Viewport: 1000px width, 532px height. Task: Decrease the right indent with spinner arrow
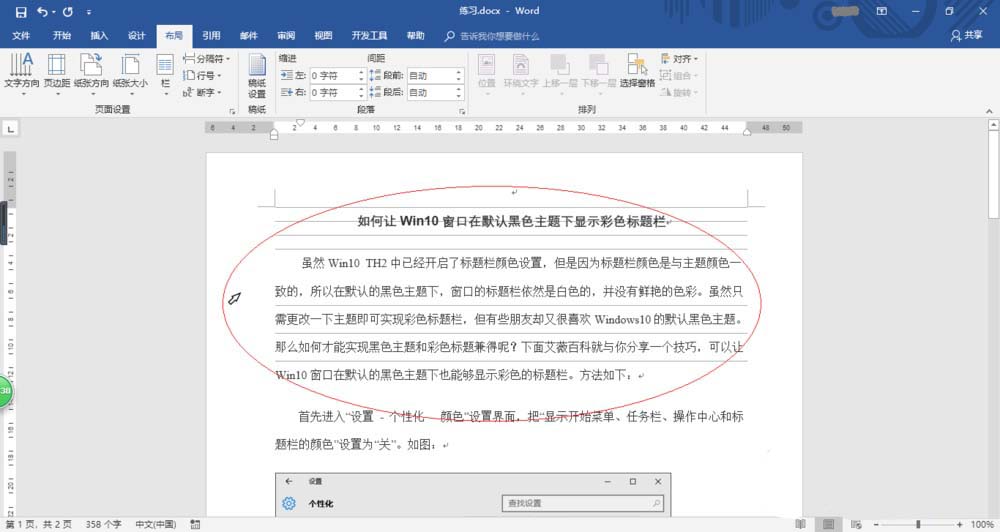tap(362, 96)
